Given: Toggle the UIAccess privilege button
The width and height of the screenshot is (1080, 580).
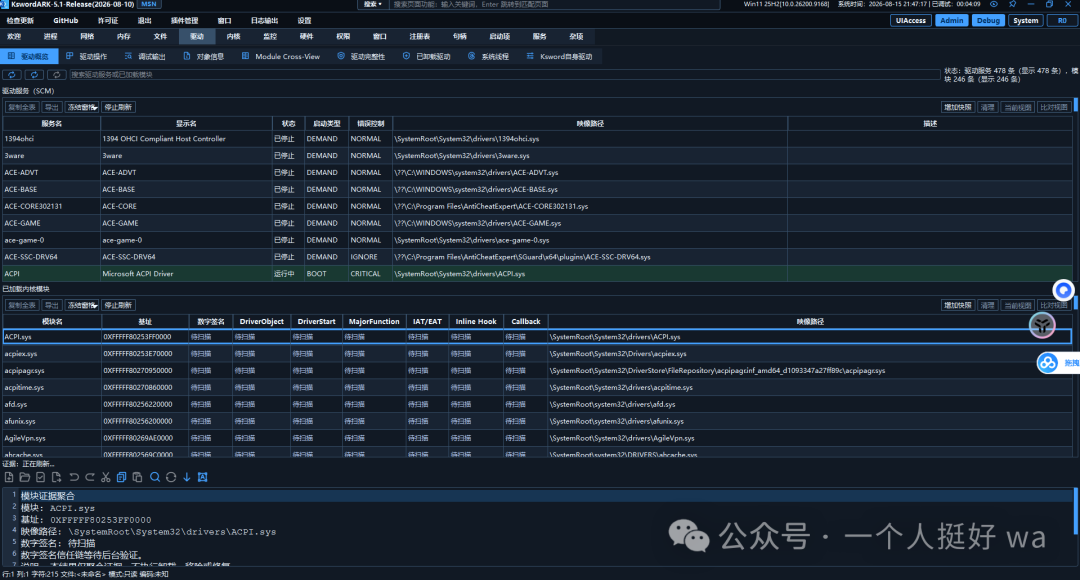Looking at the screenshot, I should click(x=911, y=21).
